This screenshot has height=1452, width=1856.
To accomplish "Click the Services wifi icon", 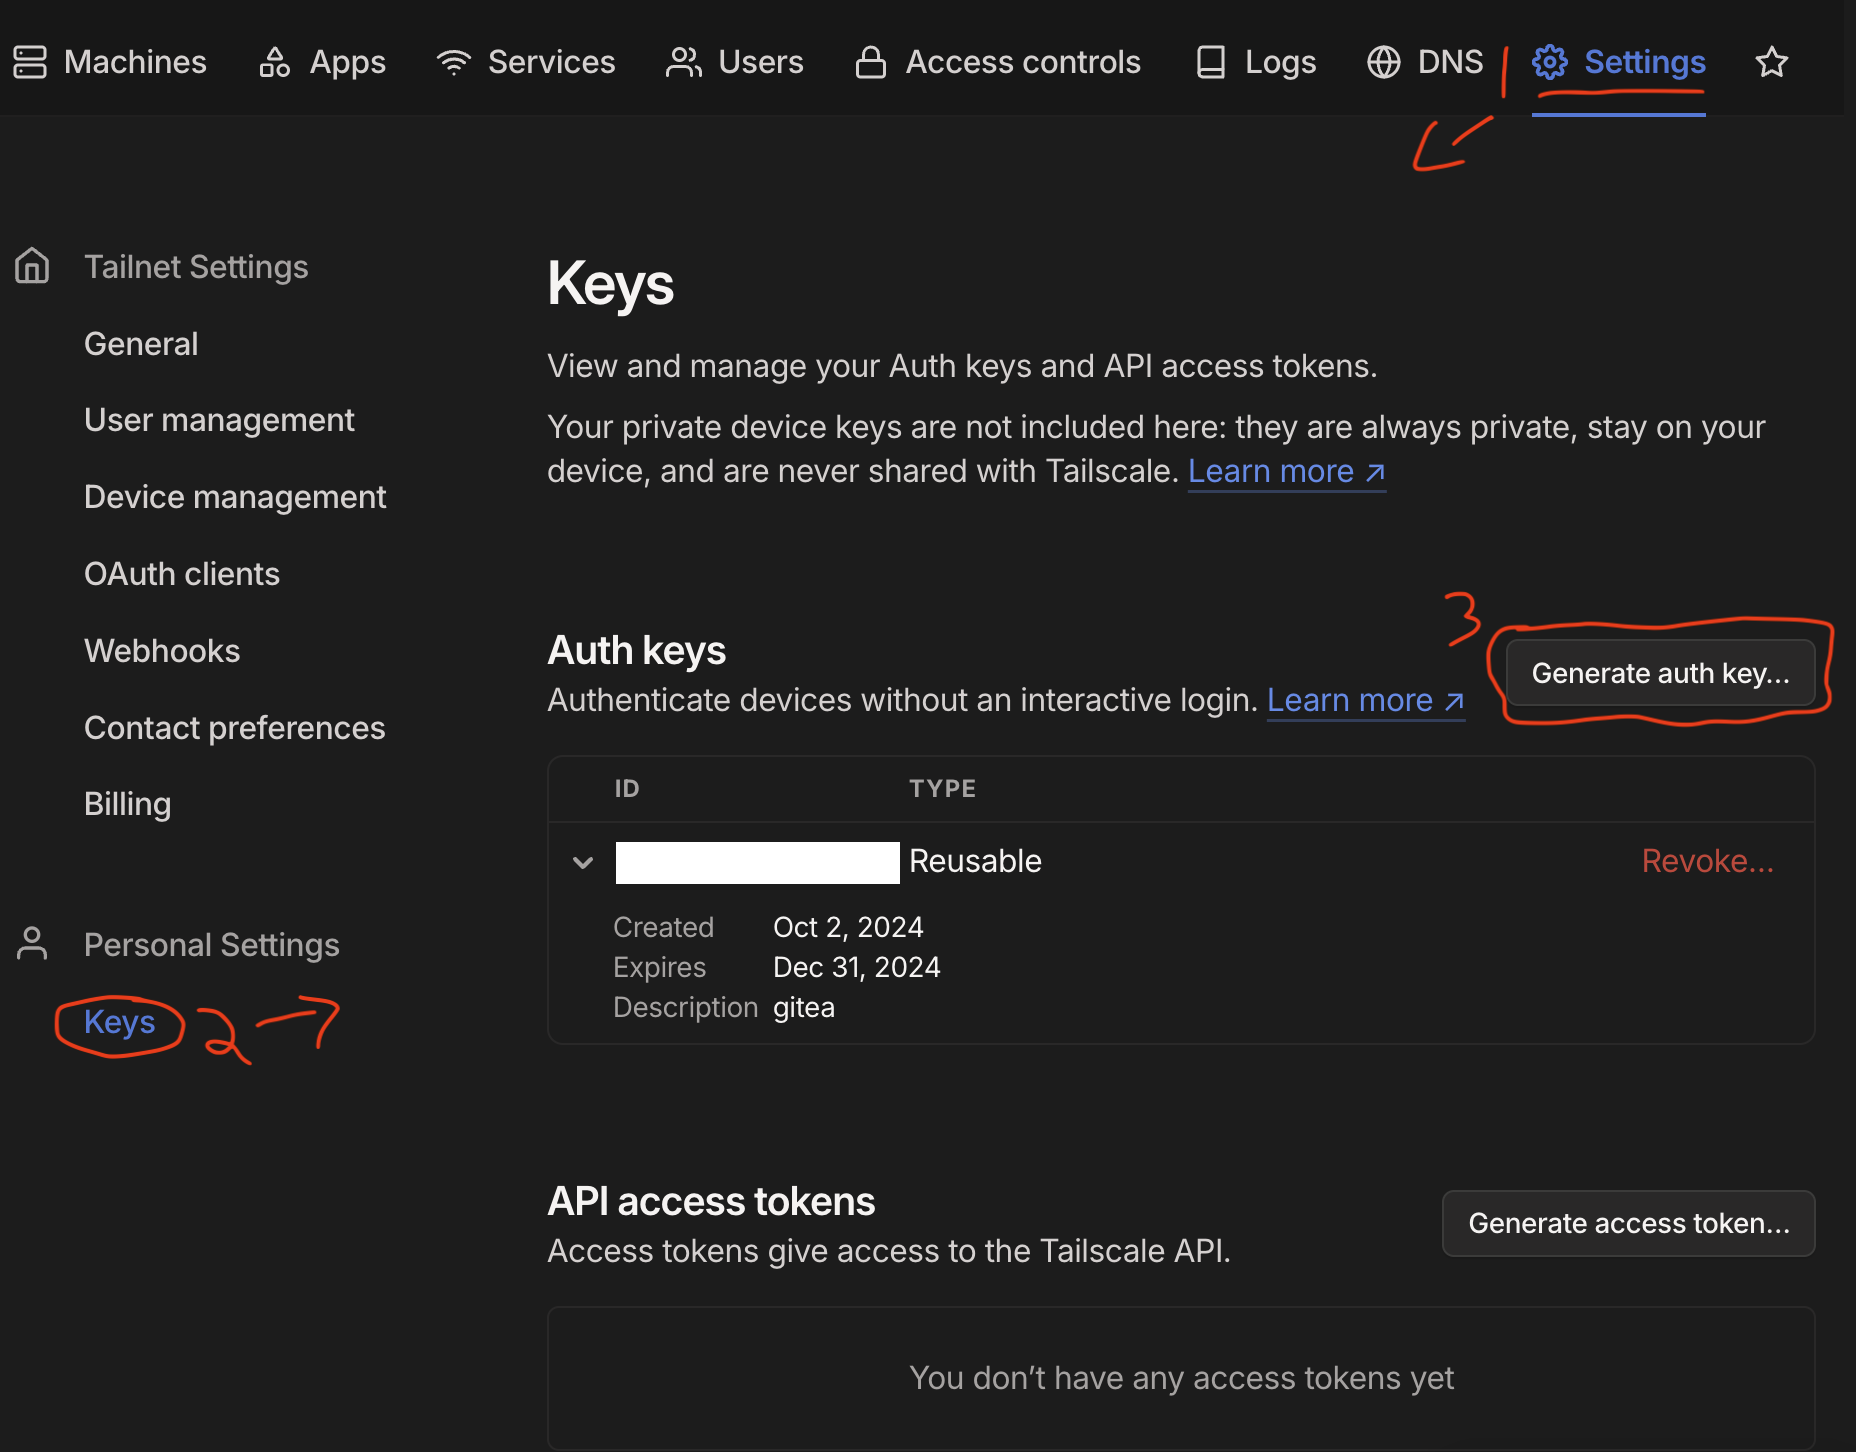I will click(454, 62).
